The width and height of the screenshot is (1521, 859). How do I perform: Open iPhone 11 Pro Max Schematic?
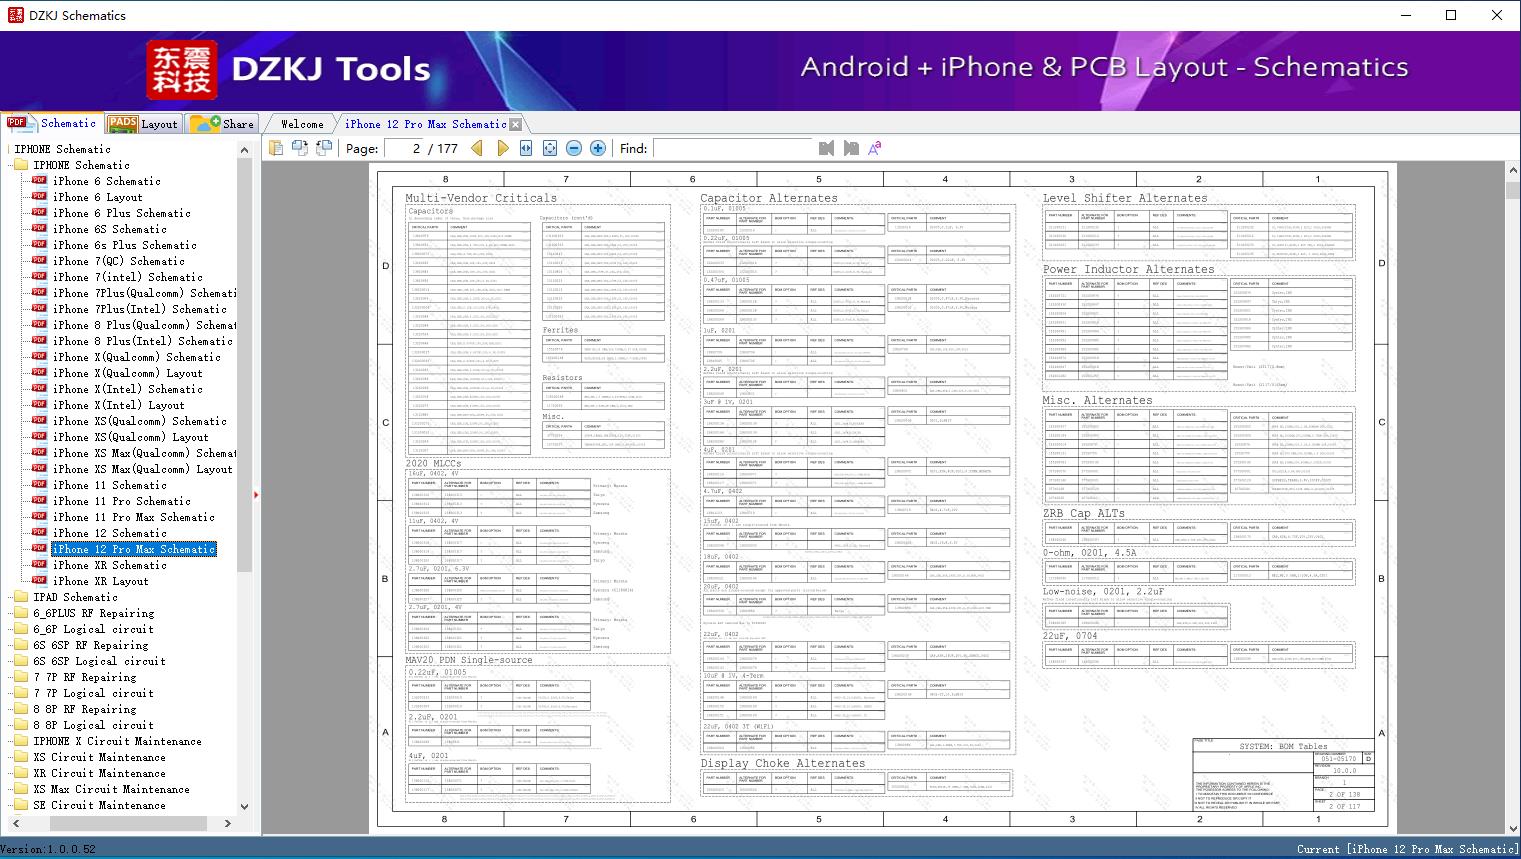pyautogui.click(x=134, y=517)
